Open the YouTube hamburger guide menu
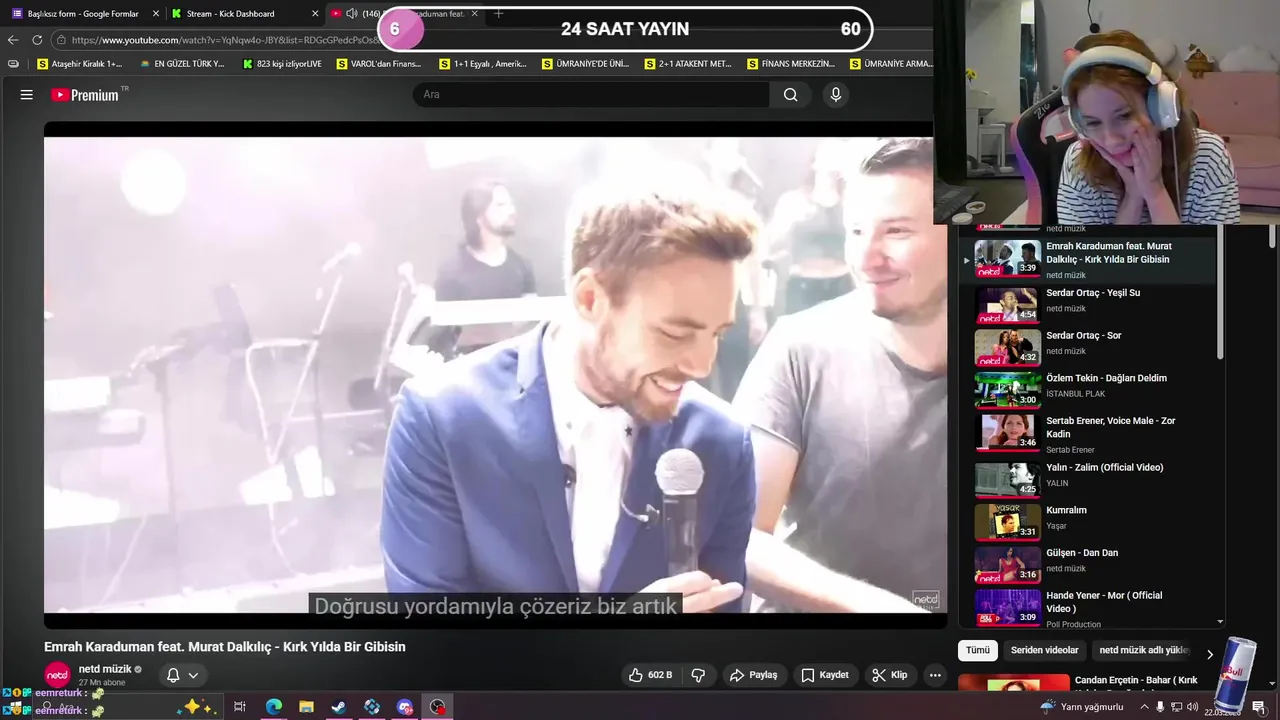The height and width of the screenshot is (720, 1280). [27, 95]
